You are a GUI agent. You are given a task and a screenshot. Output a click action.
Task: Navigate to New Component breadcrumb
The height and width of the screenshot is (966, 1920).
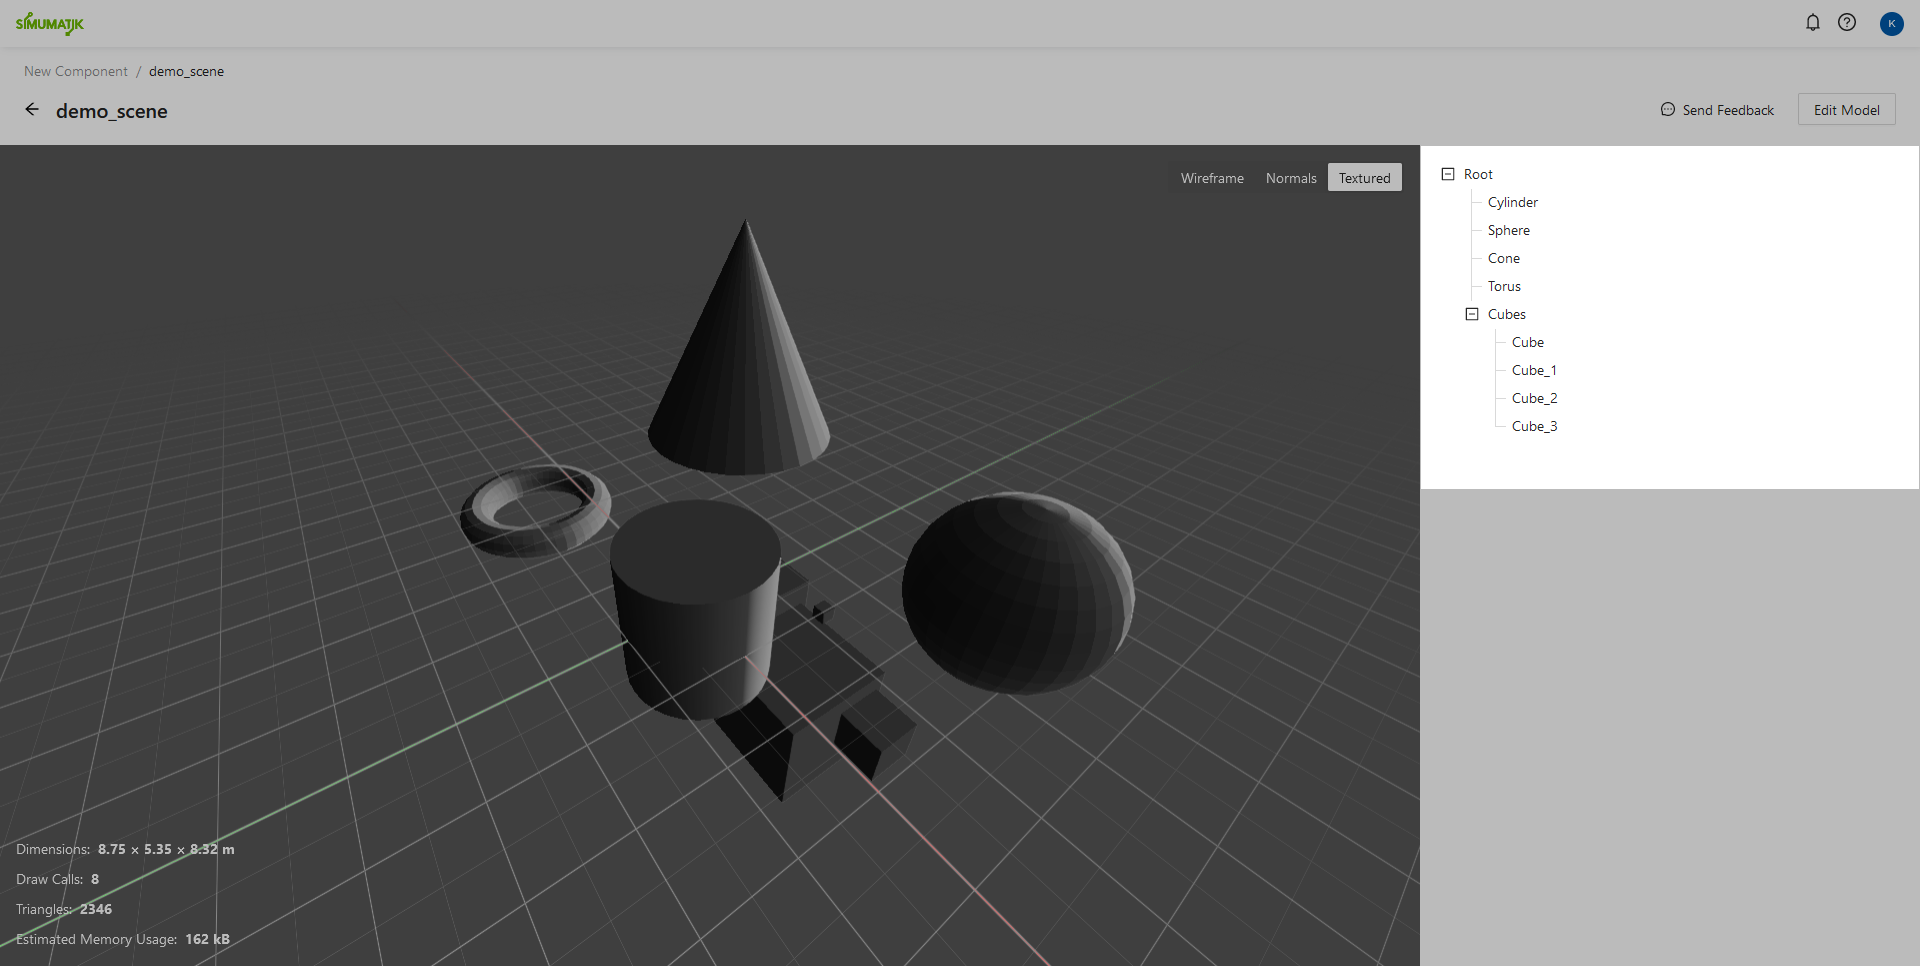pos(76,71)
